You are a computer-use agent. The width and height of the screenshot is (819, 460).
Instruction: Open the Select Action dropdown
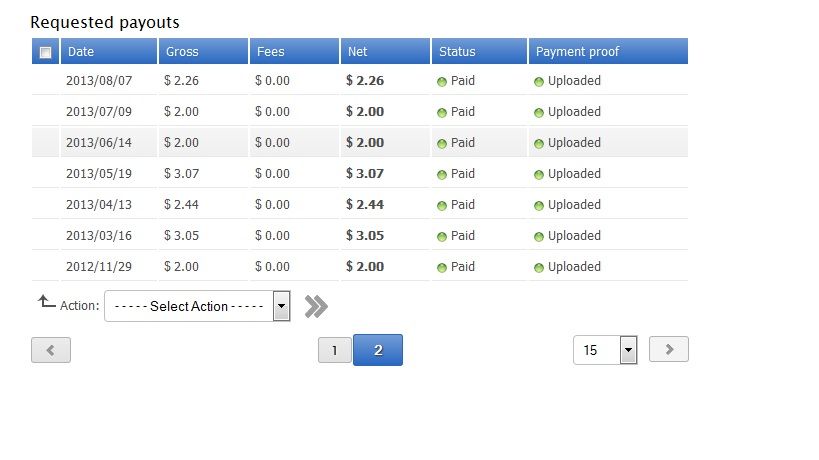(197, 306)
